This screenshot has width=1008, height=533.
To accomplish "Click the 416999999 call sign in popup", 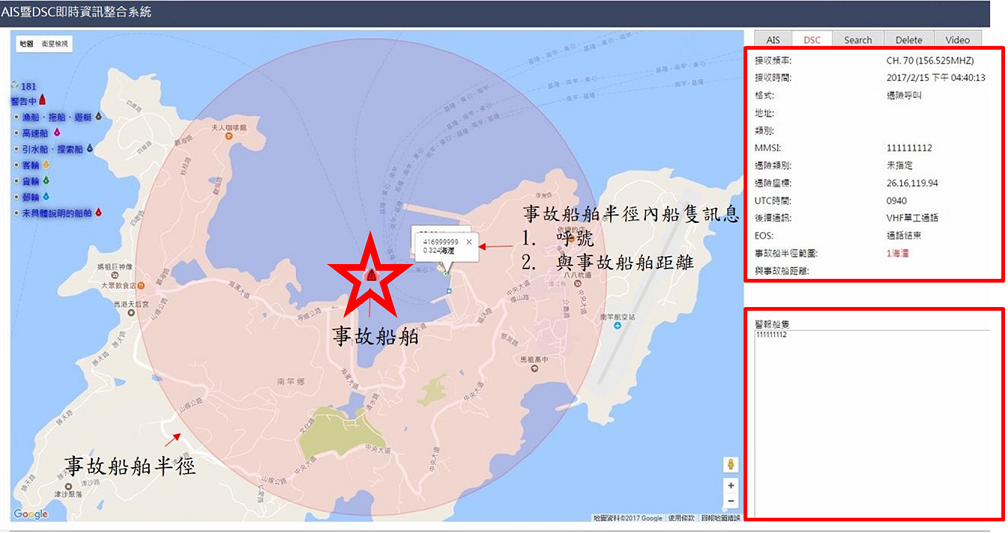I will [x=440, y=242].
